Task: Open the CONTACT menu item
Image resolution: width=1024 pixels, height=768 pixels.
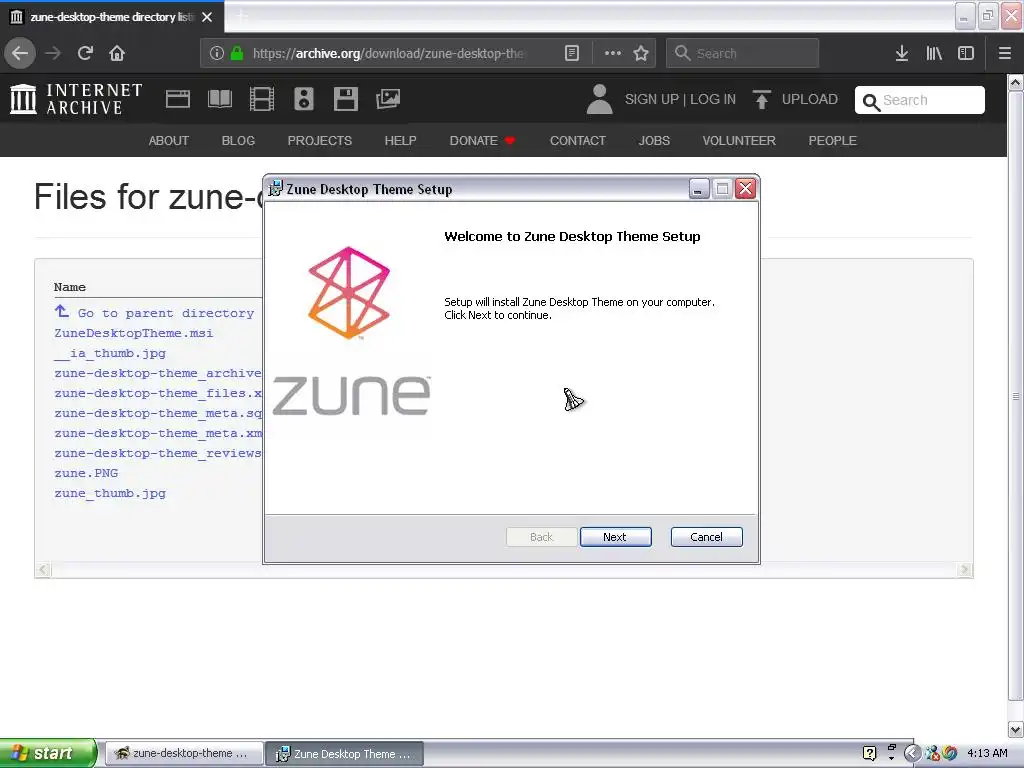Action: [x=578, y=141]
